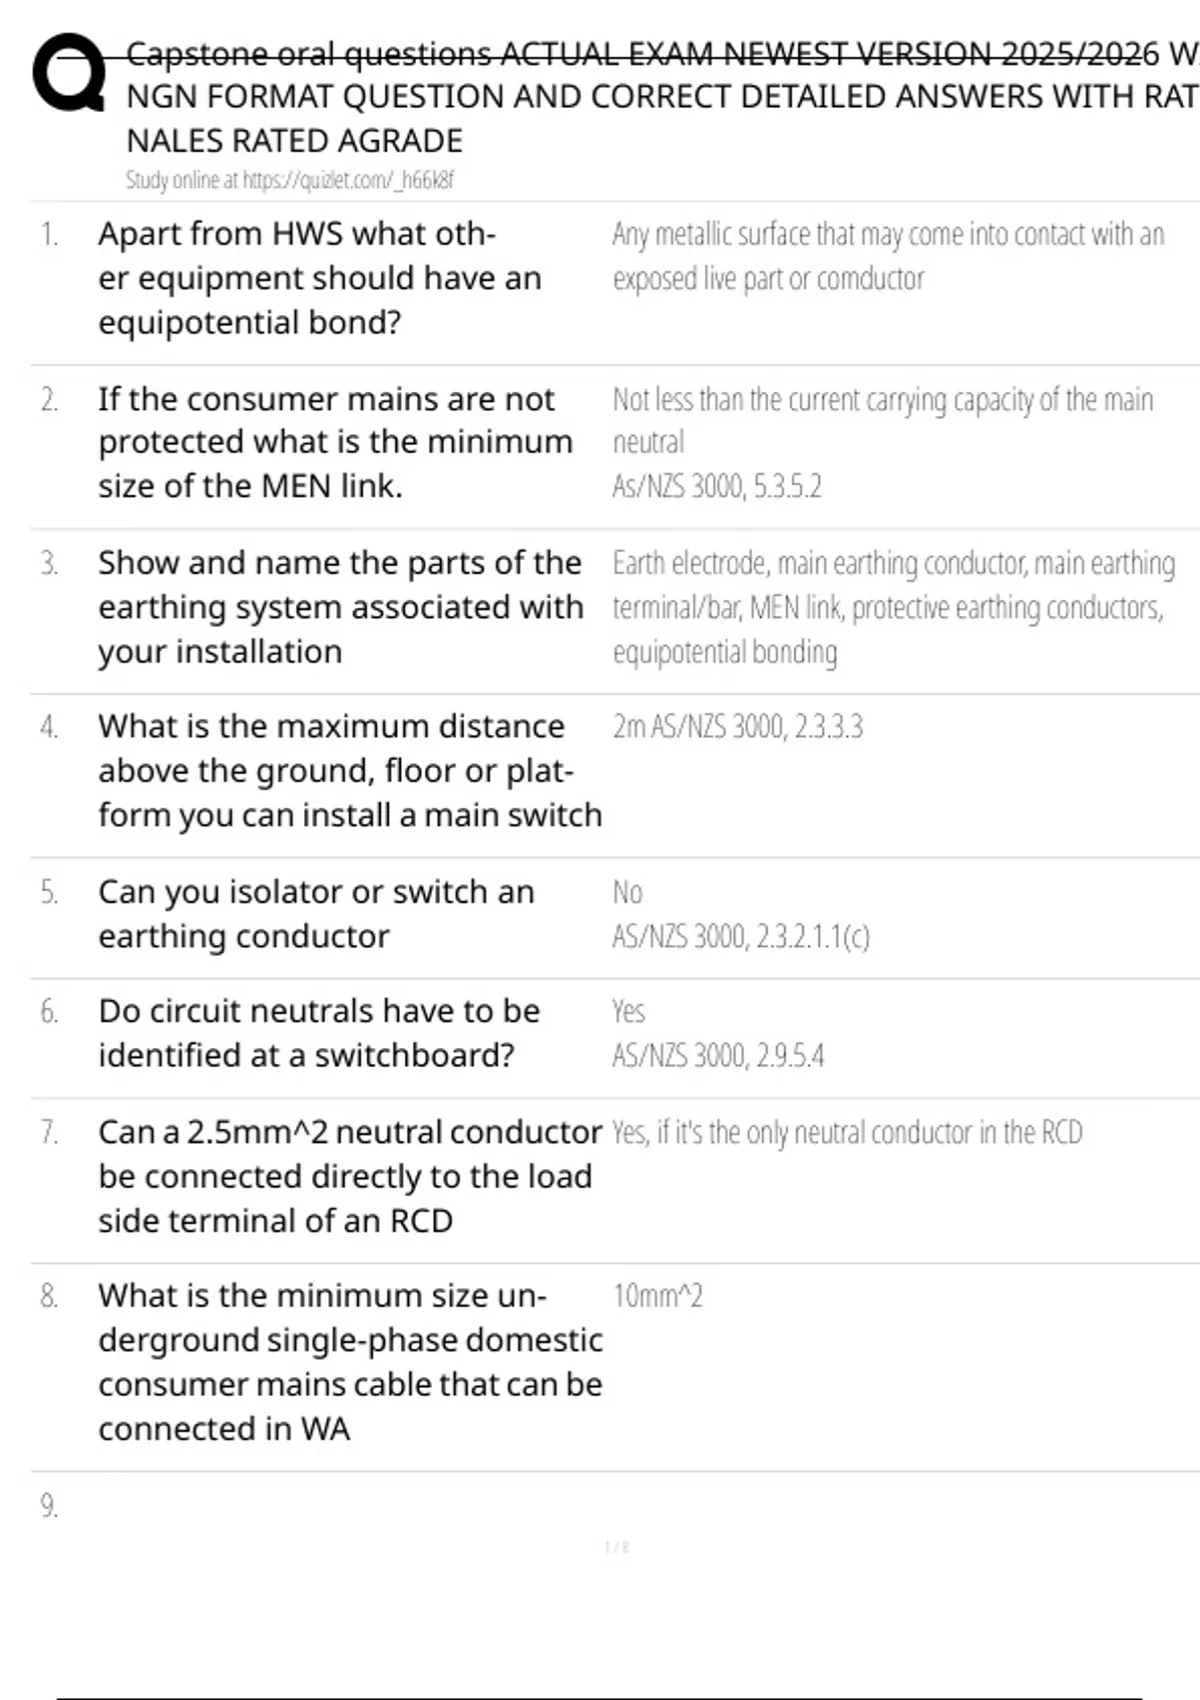Select the main switch maximum distance question
The width and height of the screenshot is (1200, 1700).
click(x=349, y=771)
